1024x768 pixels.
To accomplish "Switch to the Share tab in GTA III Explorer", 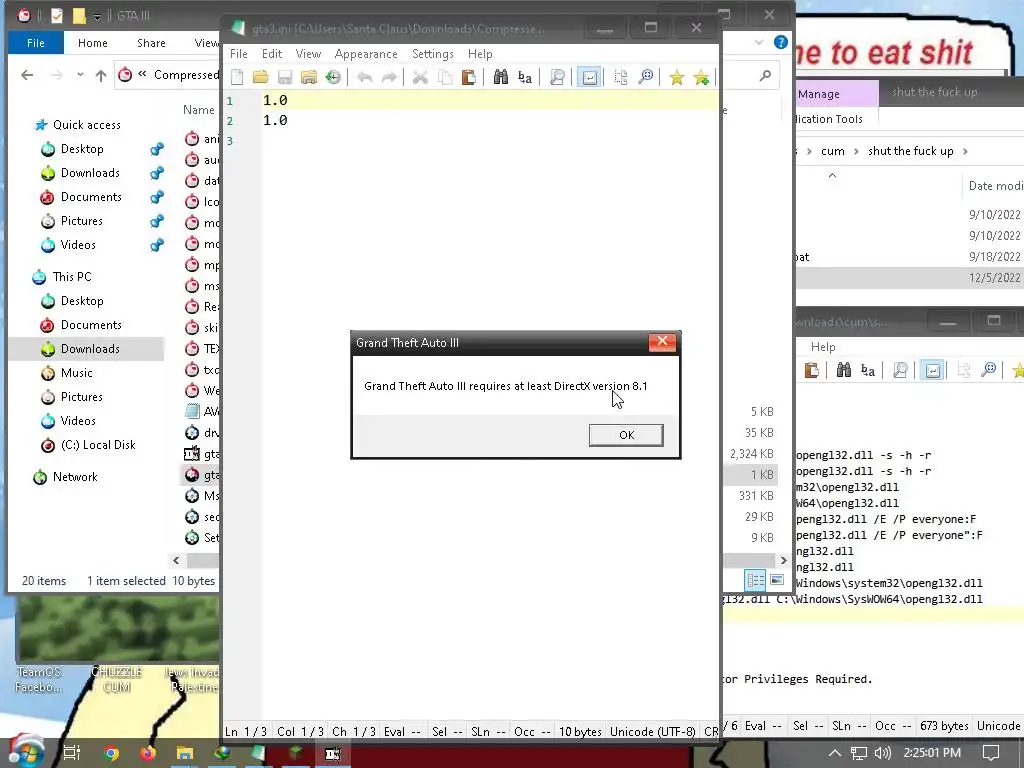I will (x=151, y=43).
